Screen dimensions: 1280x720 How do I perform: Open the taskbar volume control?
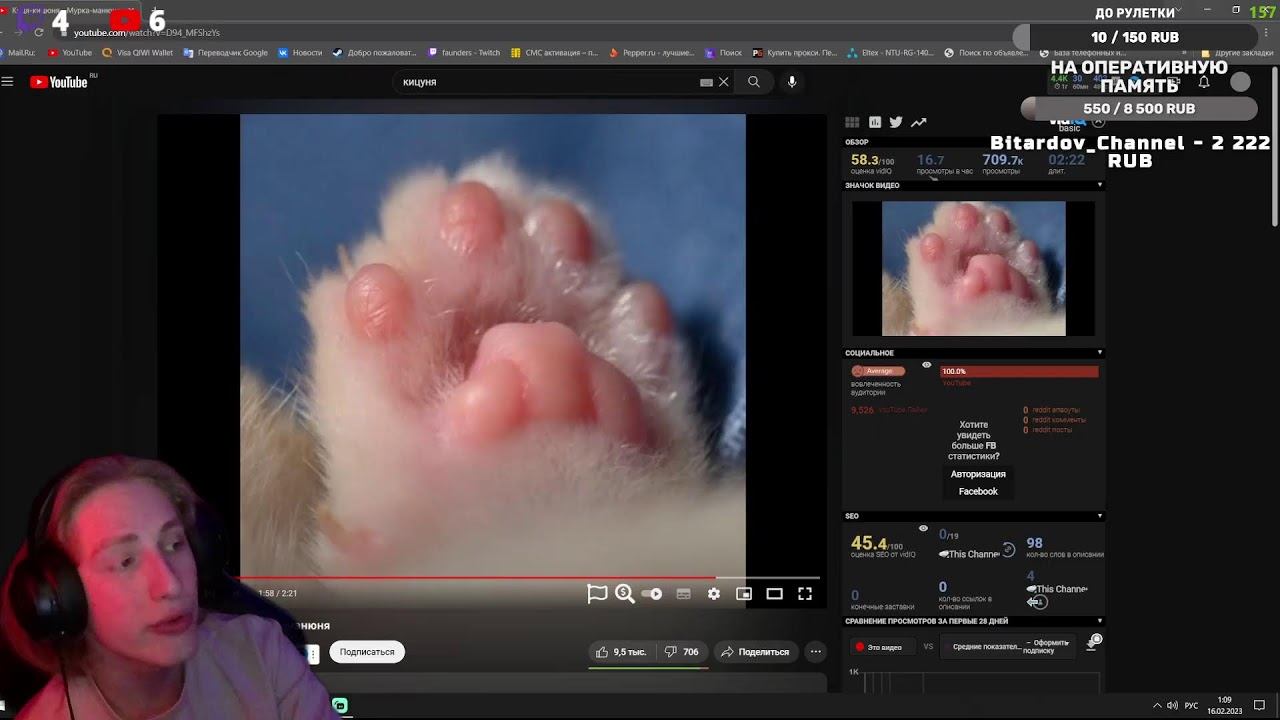(x=1173, y=705)
